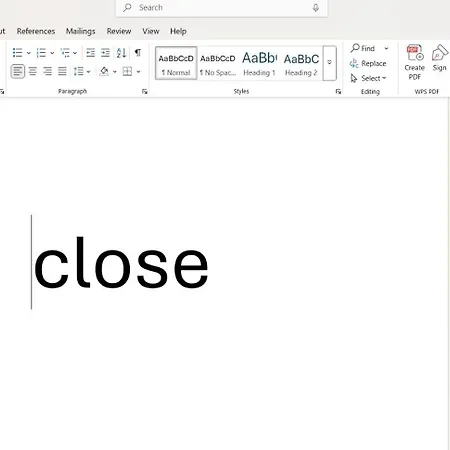
Task: Click the Decrease Indent icon
Action: (90, 53)
